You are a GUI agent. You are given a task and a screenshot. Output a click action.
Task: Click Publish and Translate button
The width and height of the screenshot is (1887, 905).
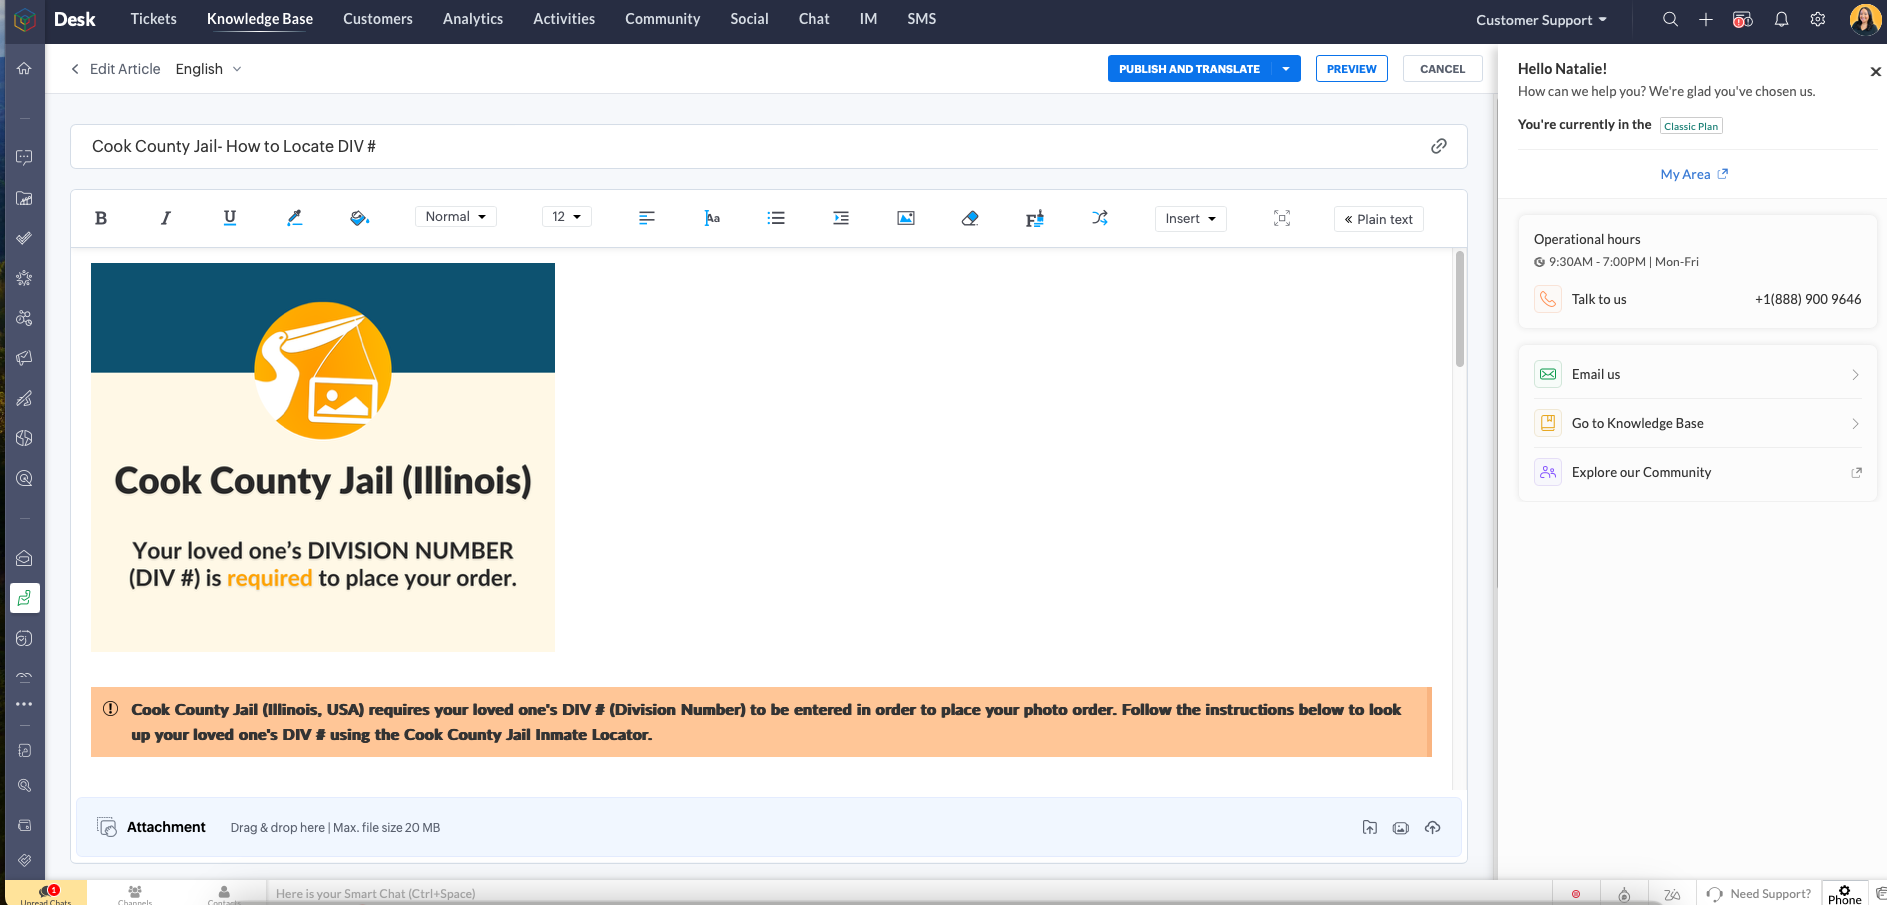pos(1189,69)
